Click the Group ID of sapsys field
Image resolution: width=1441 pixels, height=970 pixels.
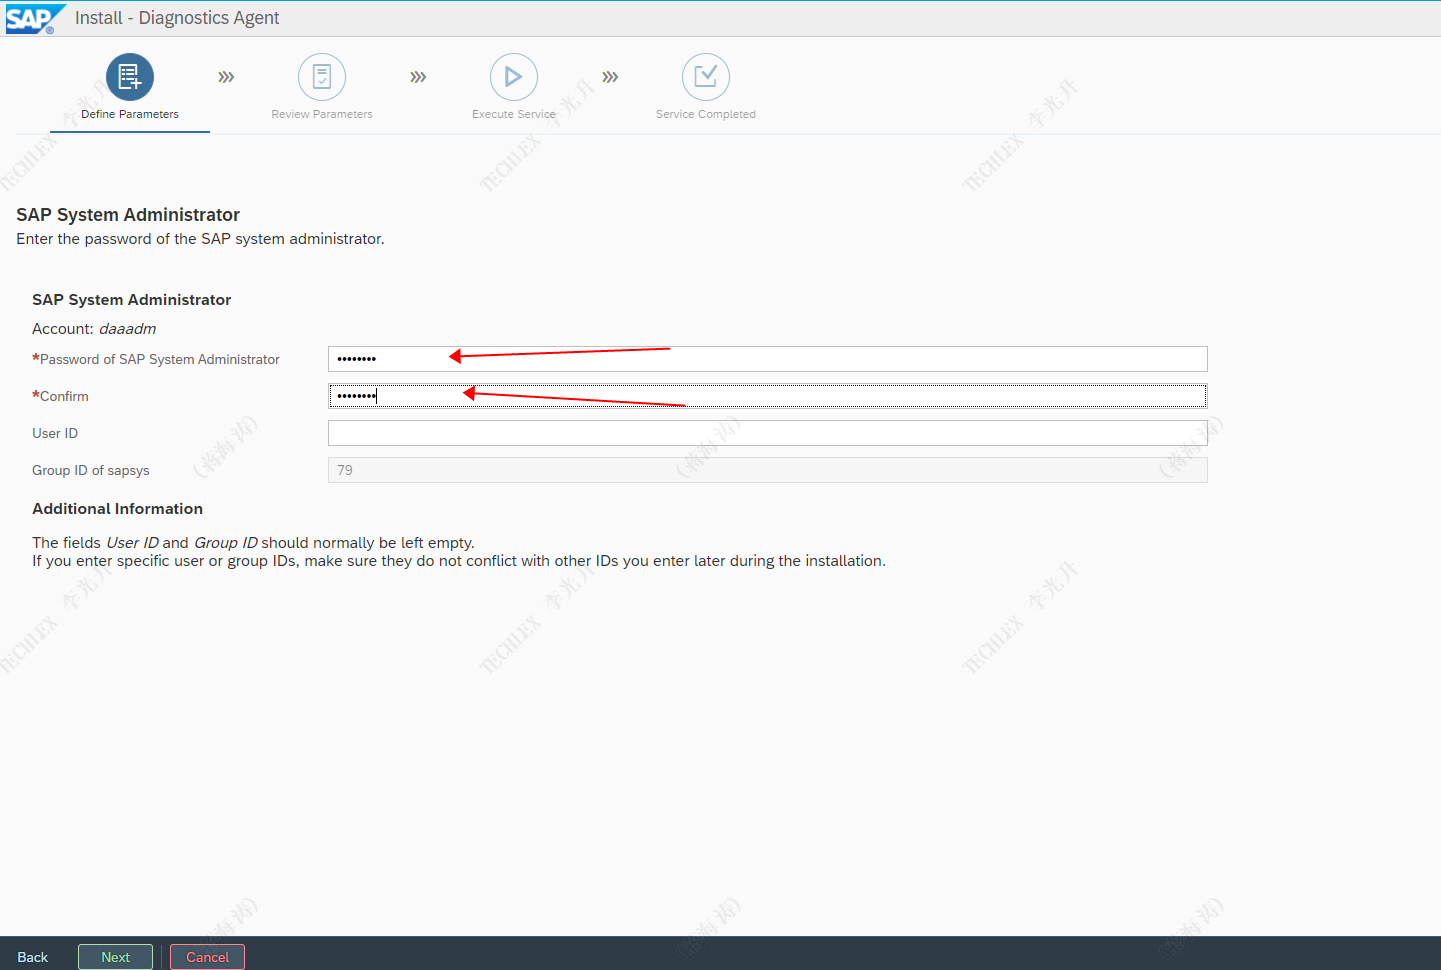coord(768,470)
